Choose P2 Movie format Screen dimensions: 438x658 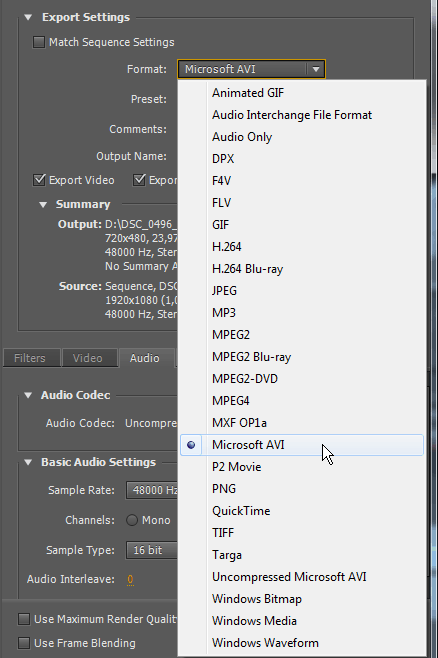click(x=302, y=467)
